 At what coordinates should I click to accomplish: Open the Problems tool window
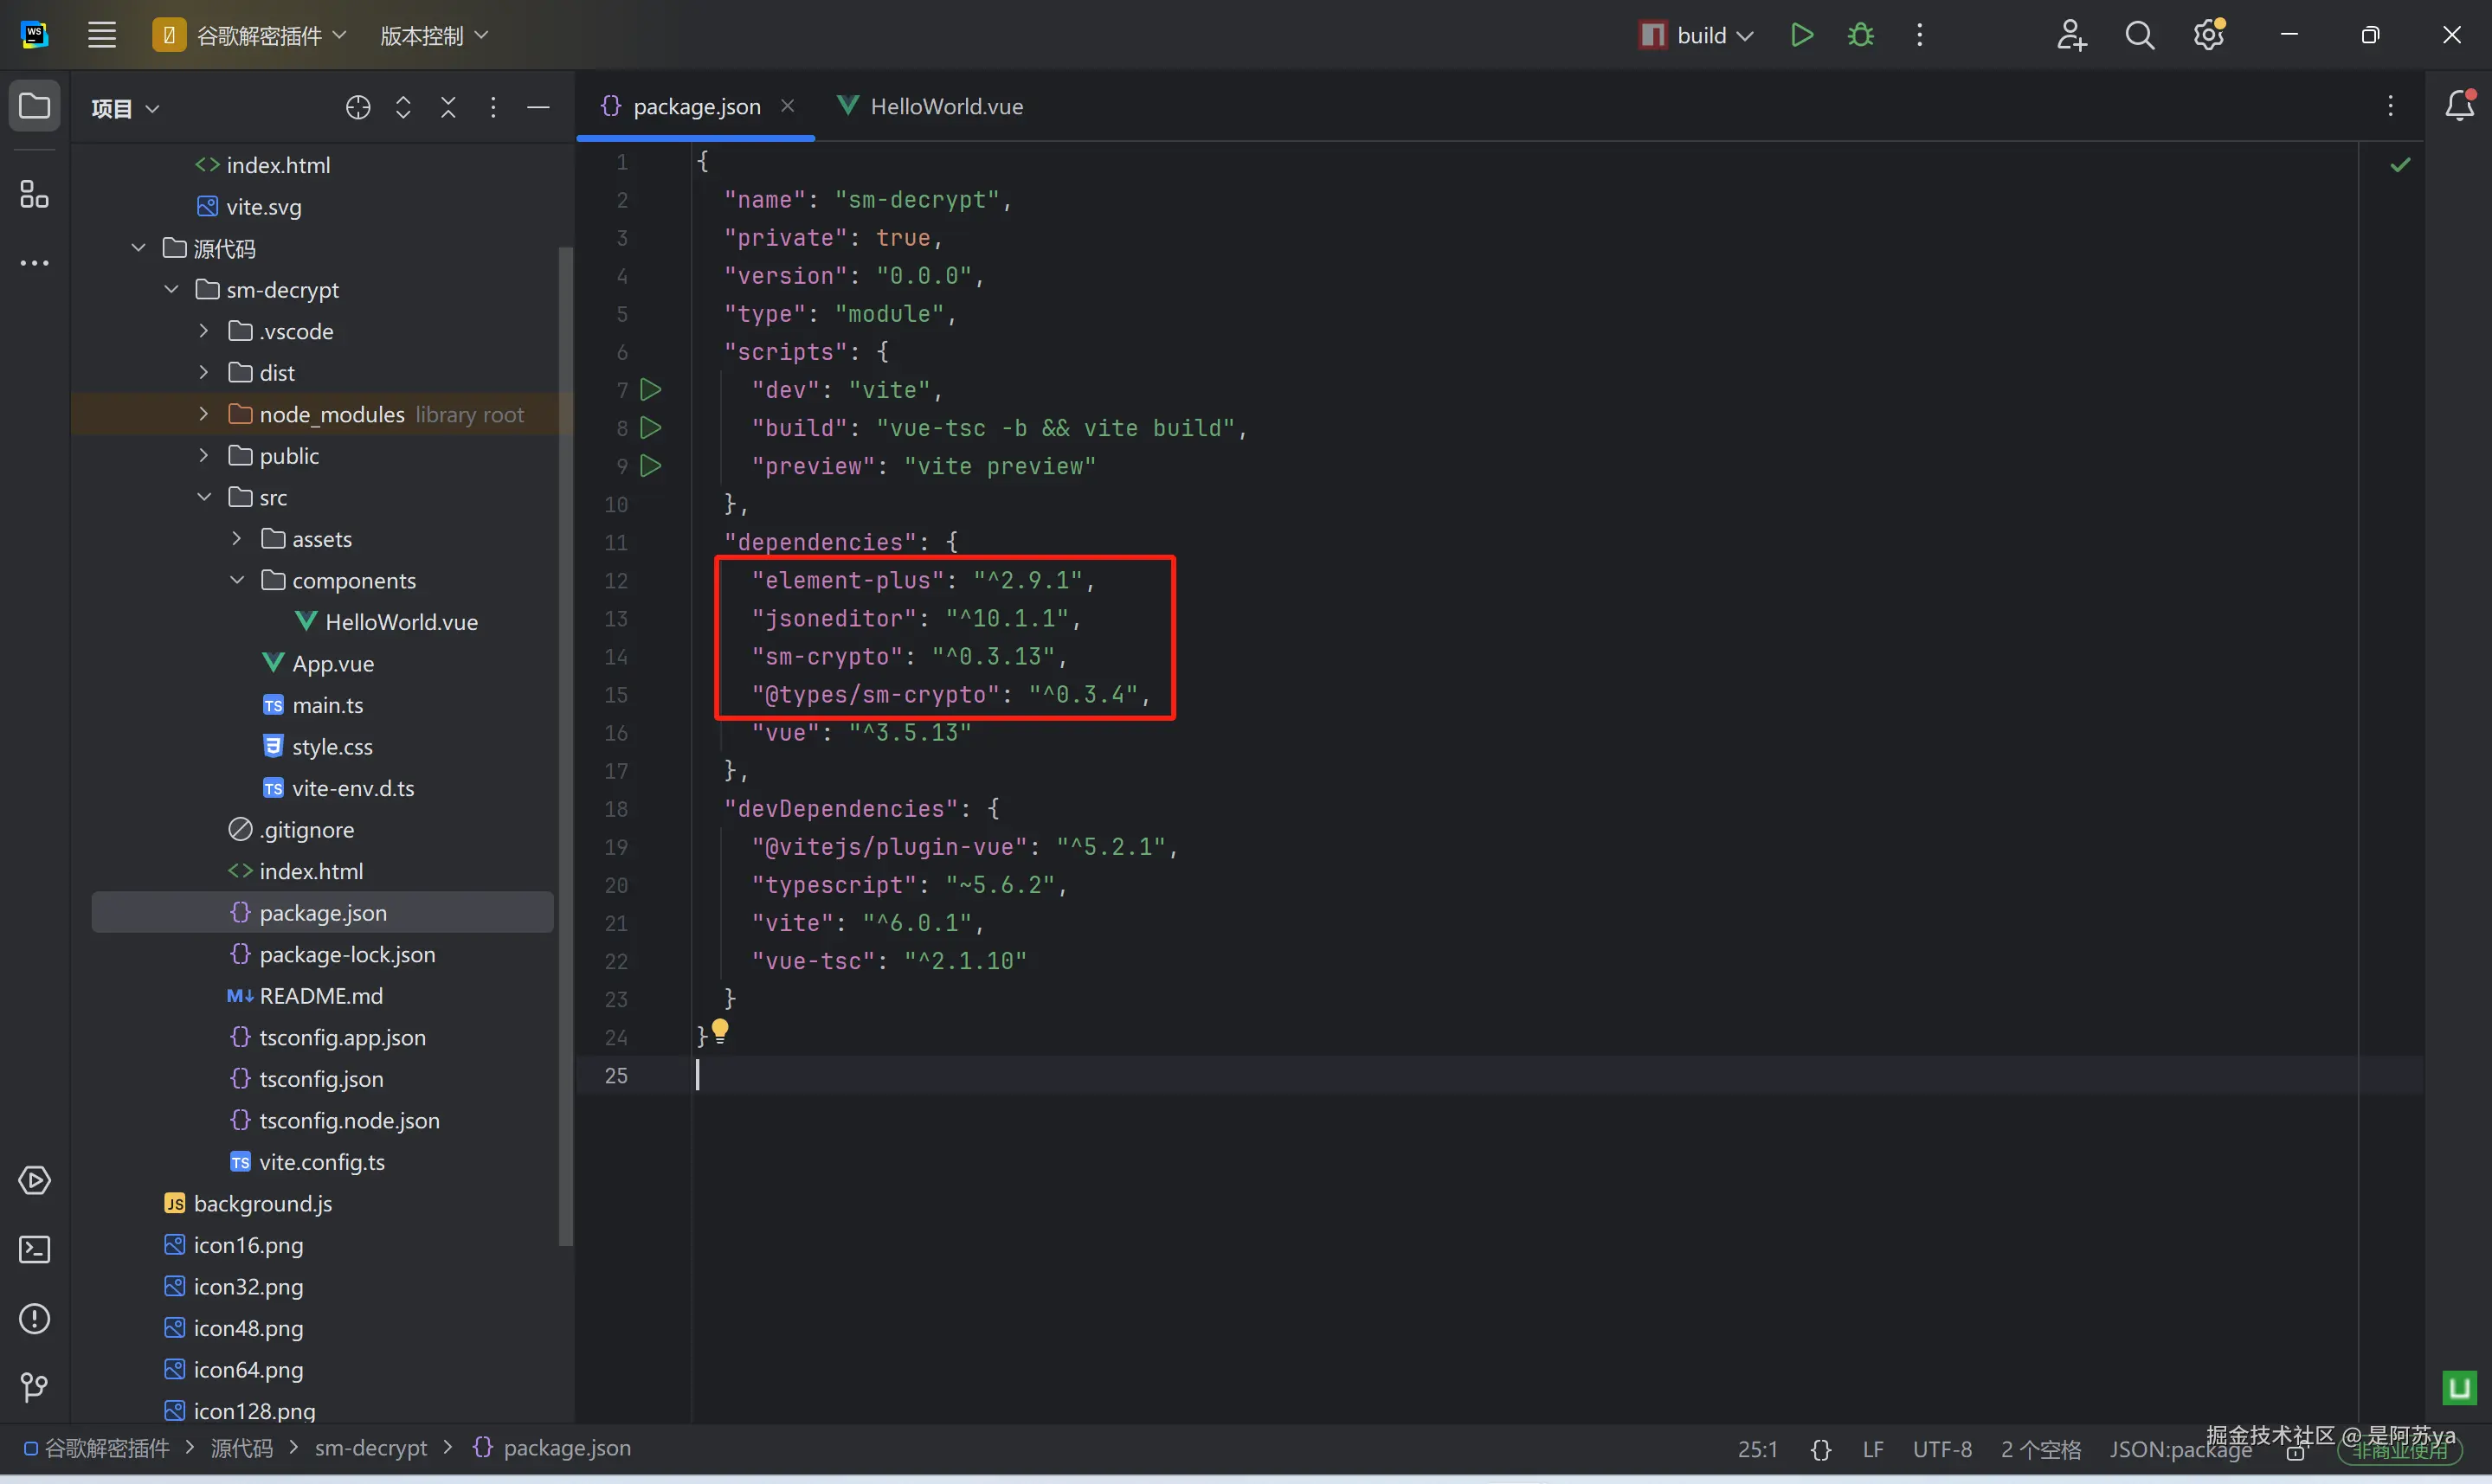coord(34,1319)
